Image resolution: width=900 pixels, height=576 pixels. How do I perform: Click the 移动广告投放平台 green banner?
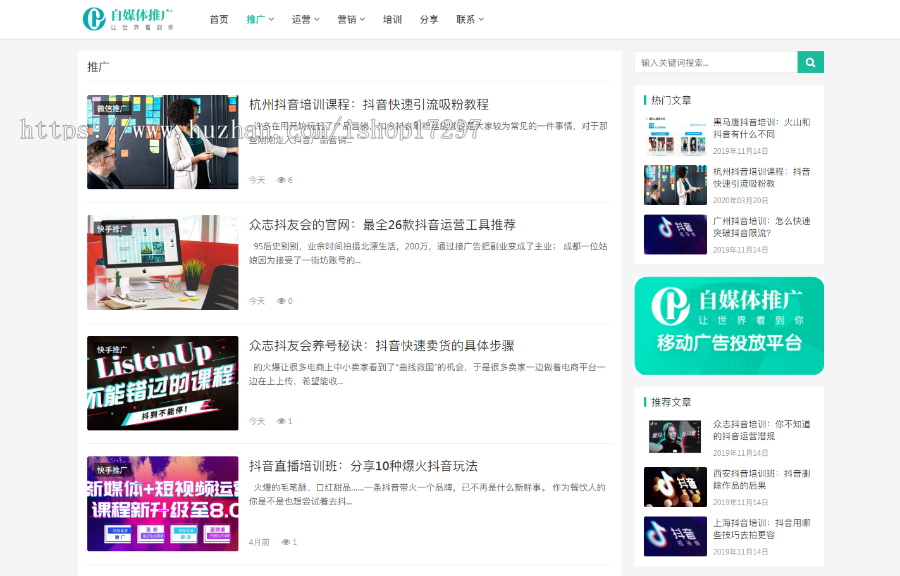pyautogui.click(x=729, y=326)
